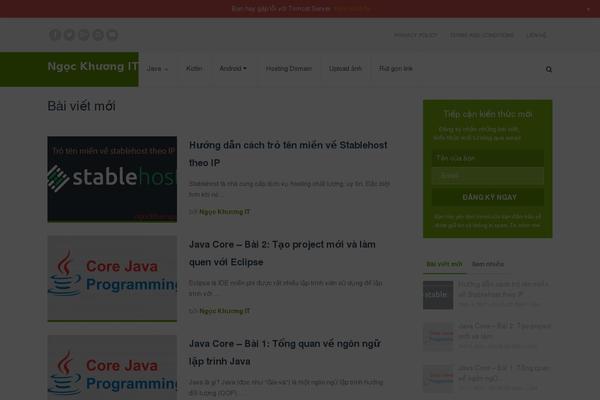Open the sidebar Java Core Bài 1 thumbnail
The width and height of the screenshot is (600, 400).
tap(438, 379)
